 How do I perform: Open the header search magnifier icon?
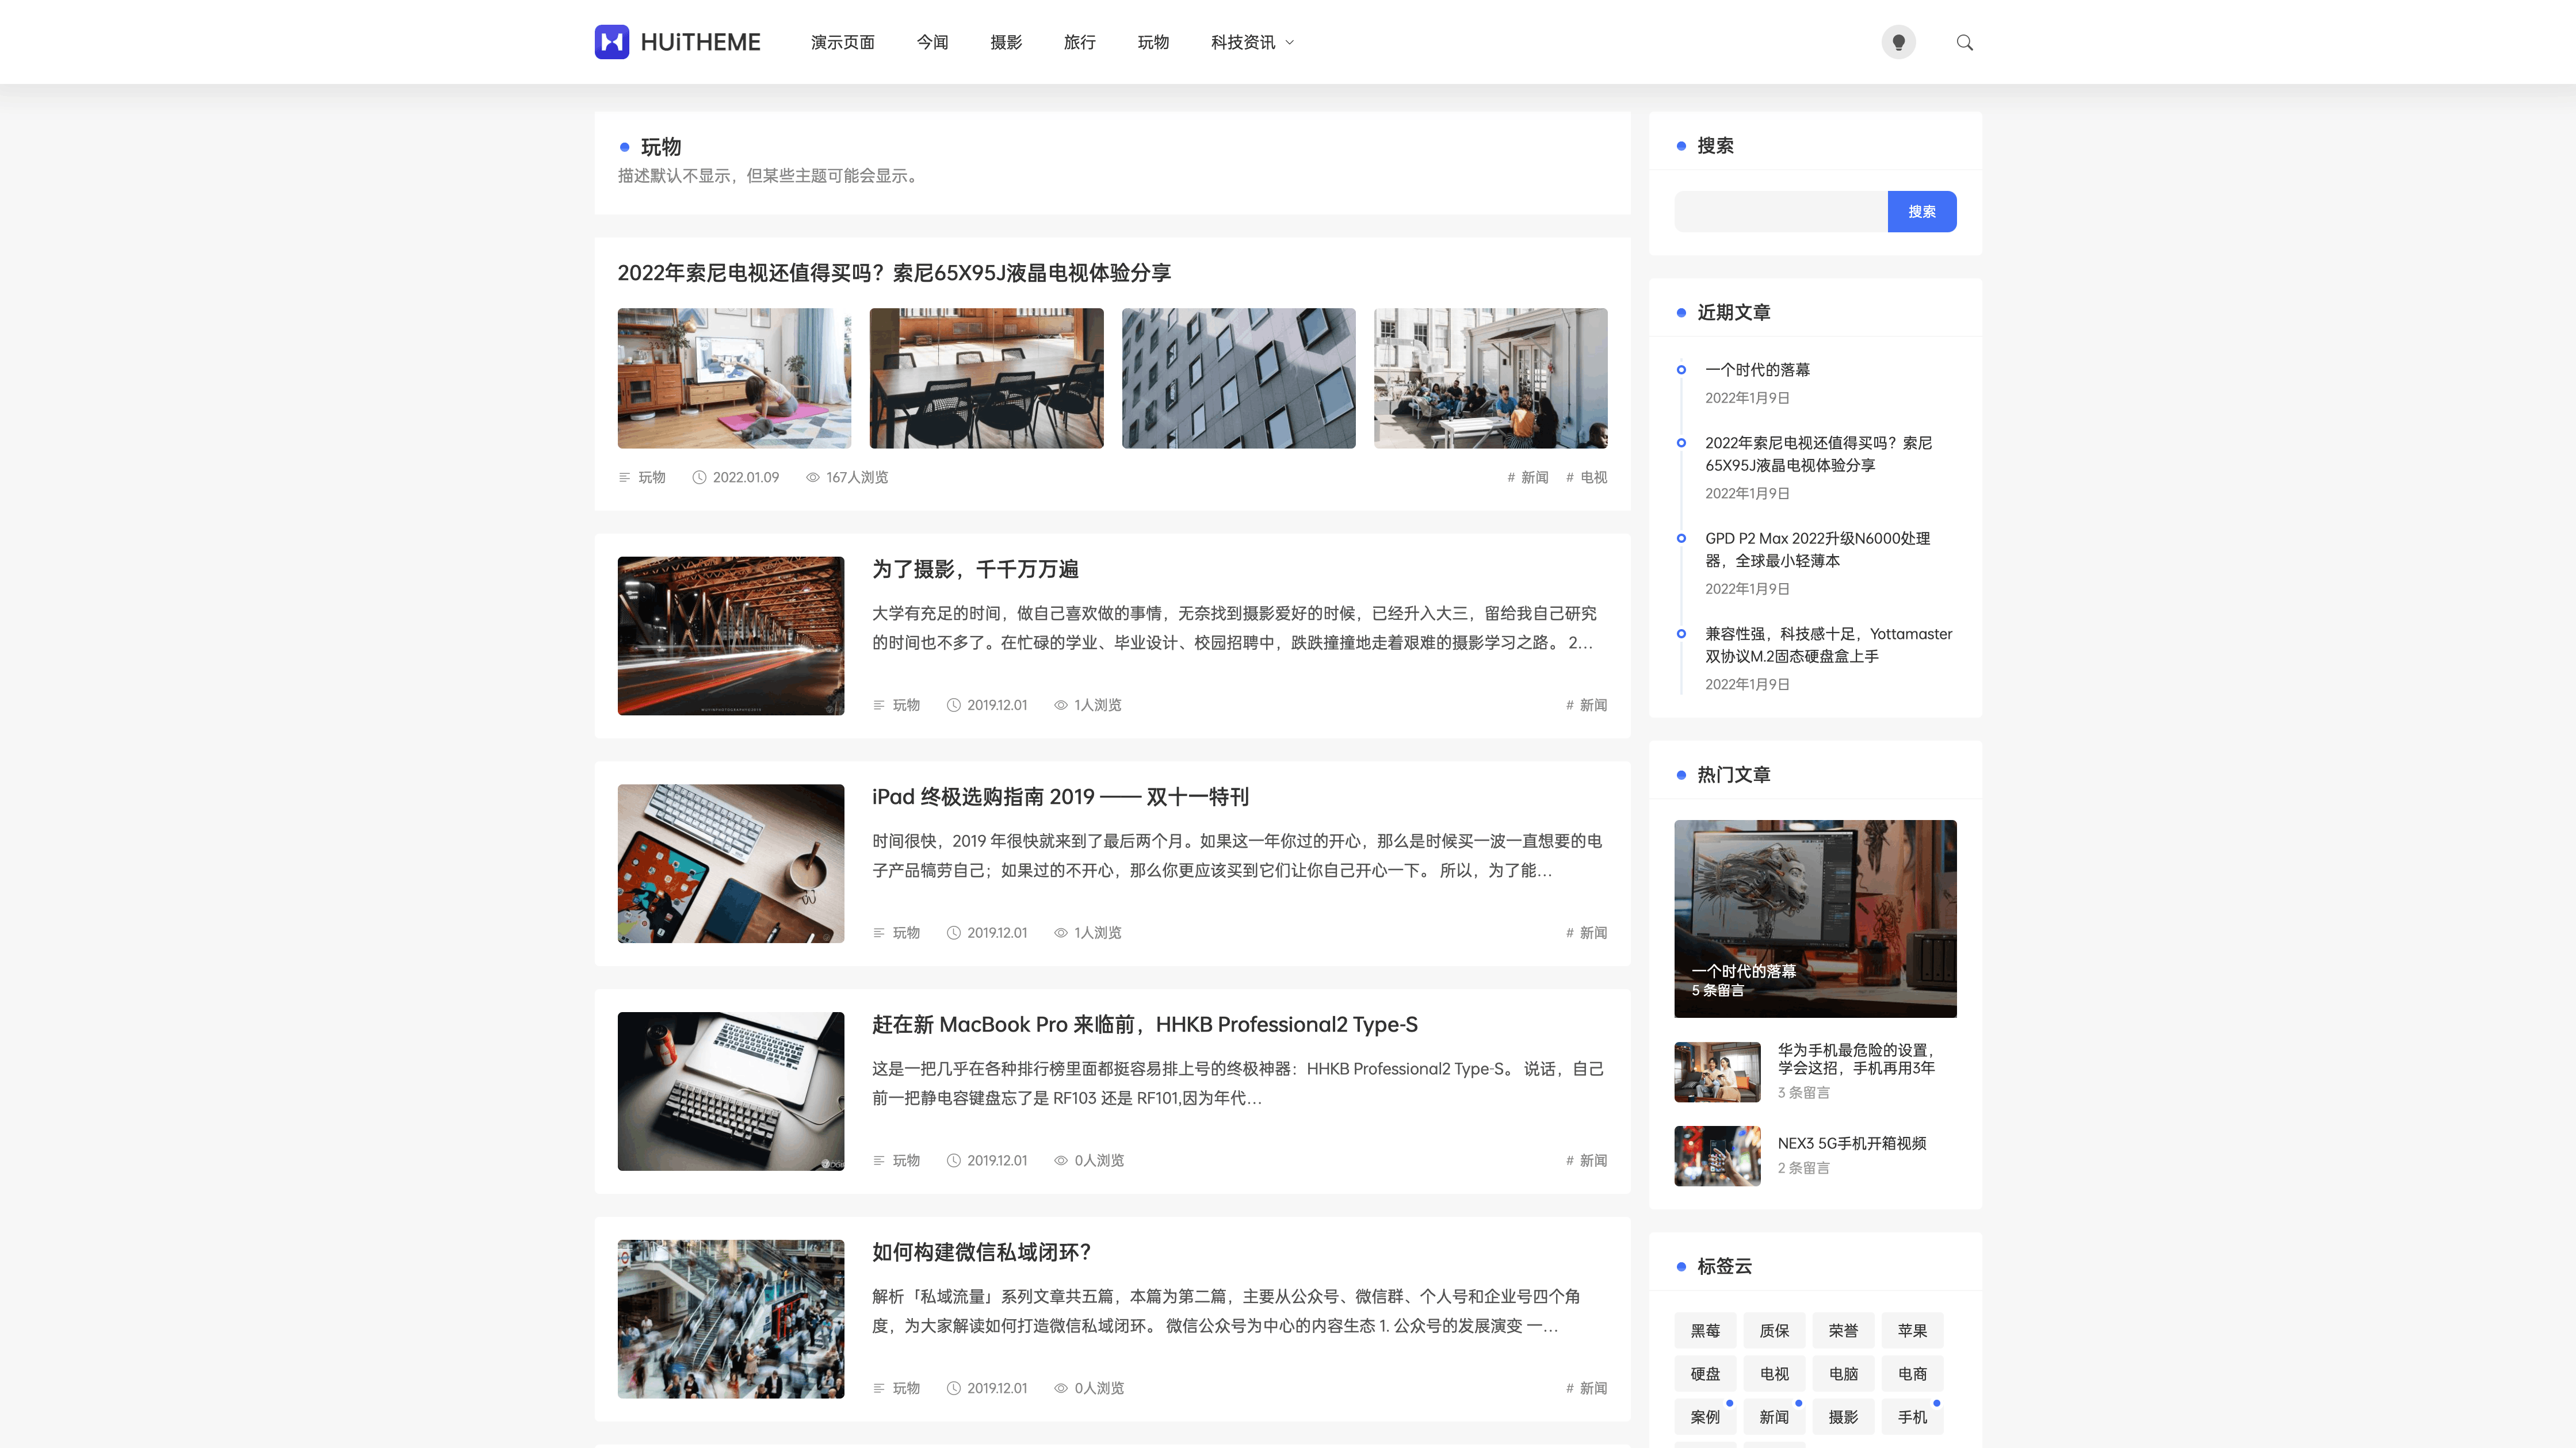pyautogui.click(x=1964, y=42)
